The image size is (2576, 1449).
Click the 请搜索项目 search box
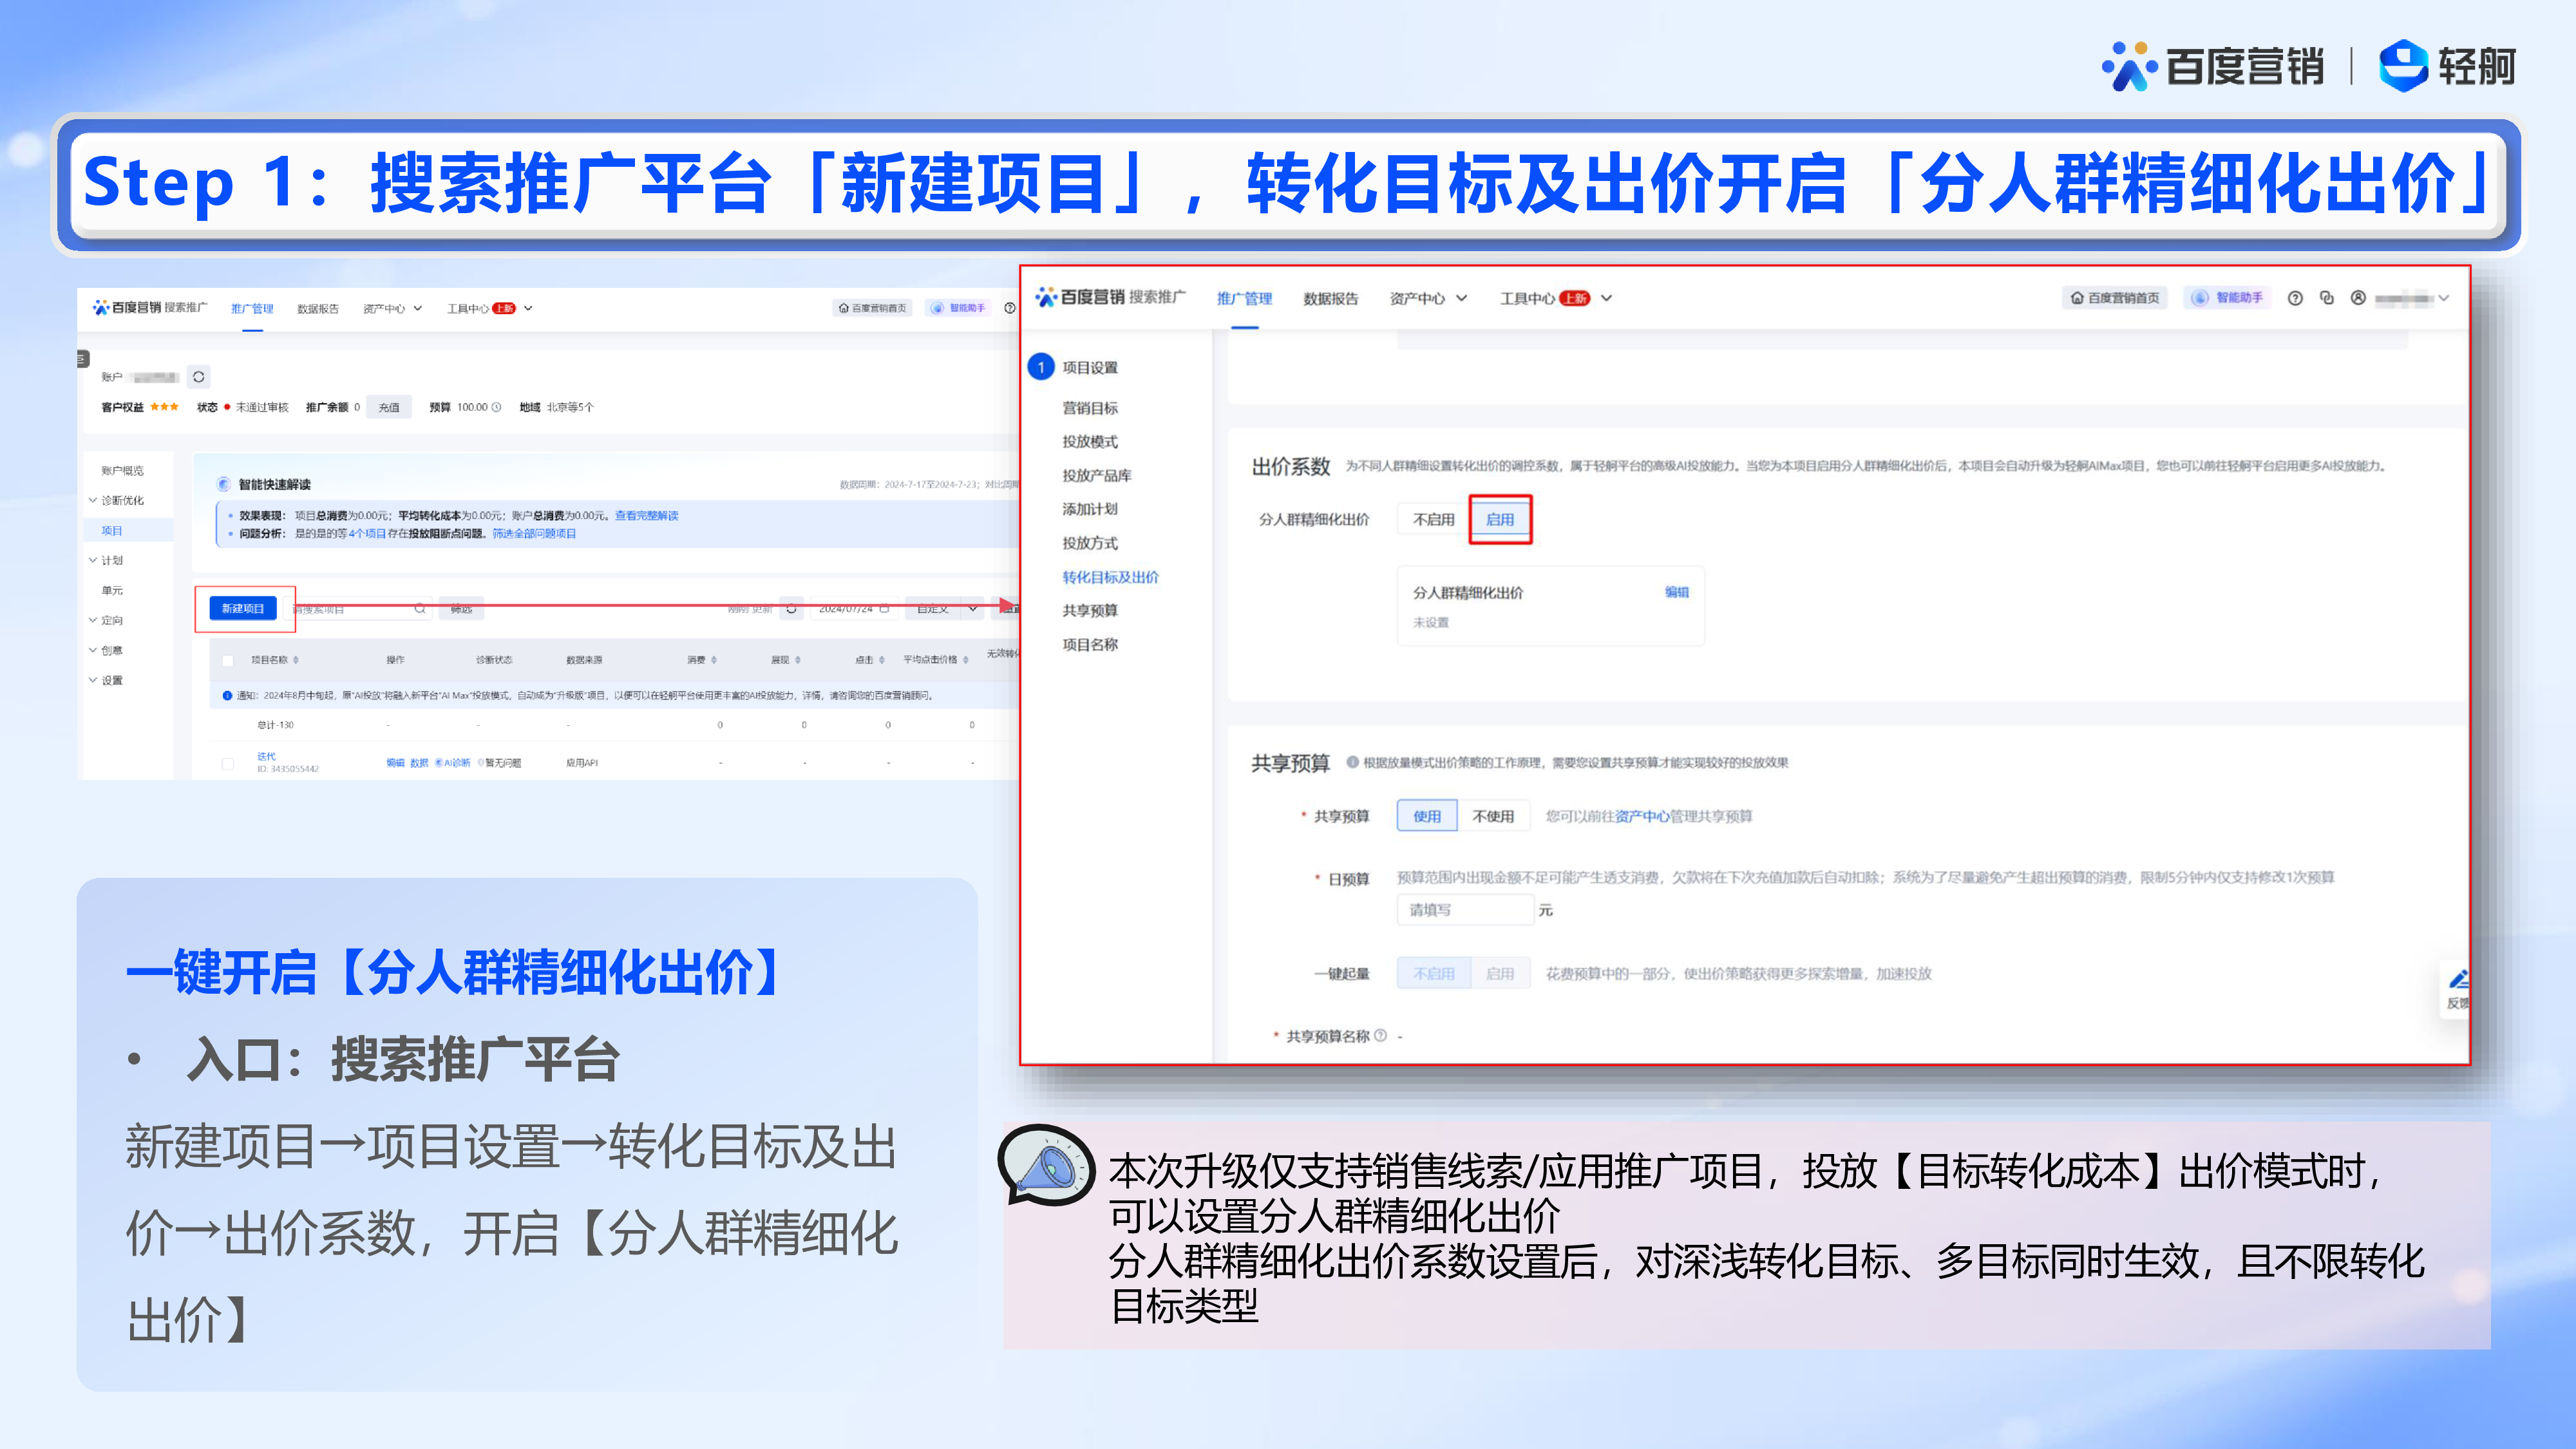pyautogui.click(x=360, y=608)
